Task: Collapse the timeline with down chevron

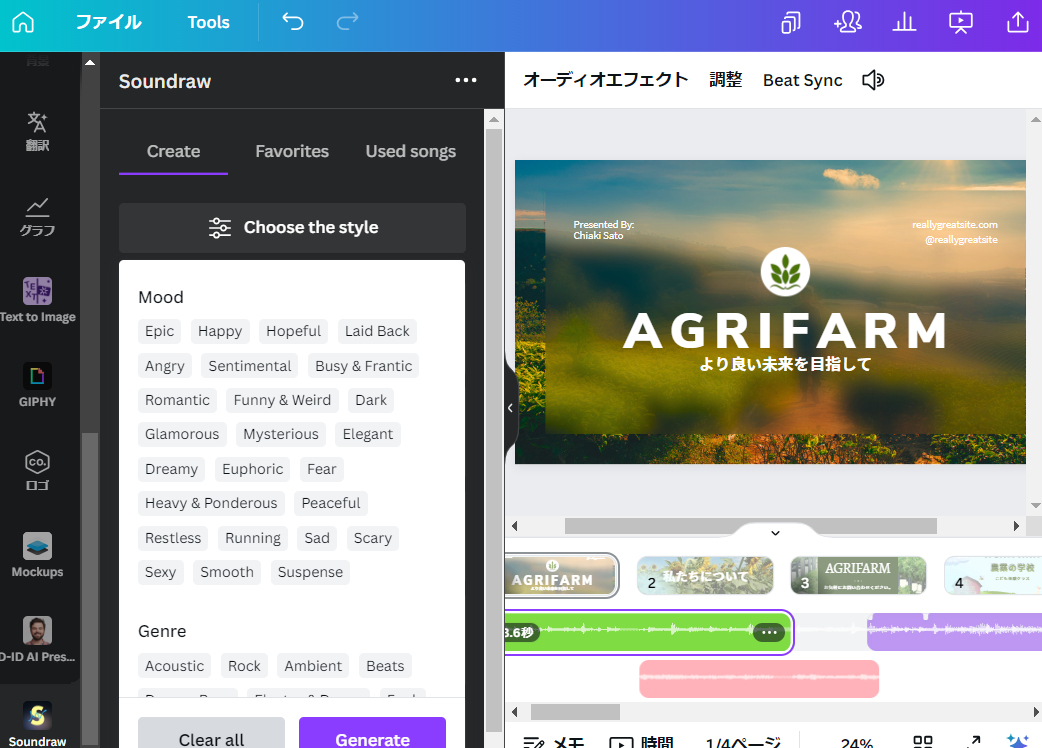Action: (775, 533)
